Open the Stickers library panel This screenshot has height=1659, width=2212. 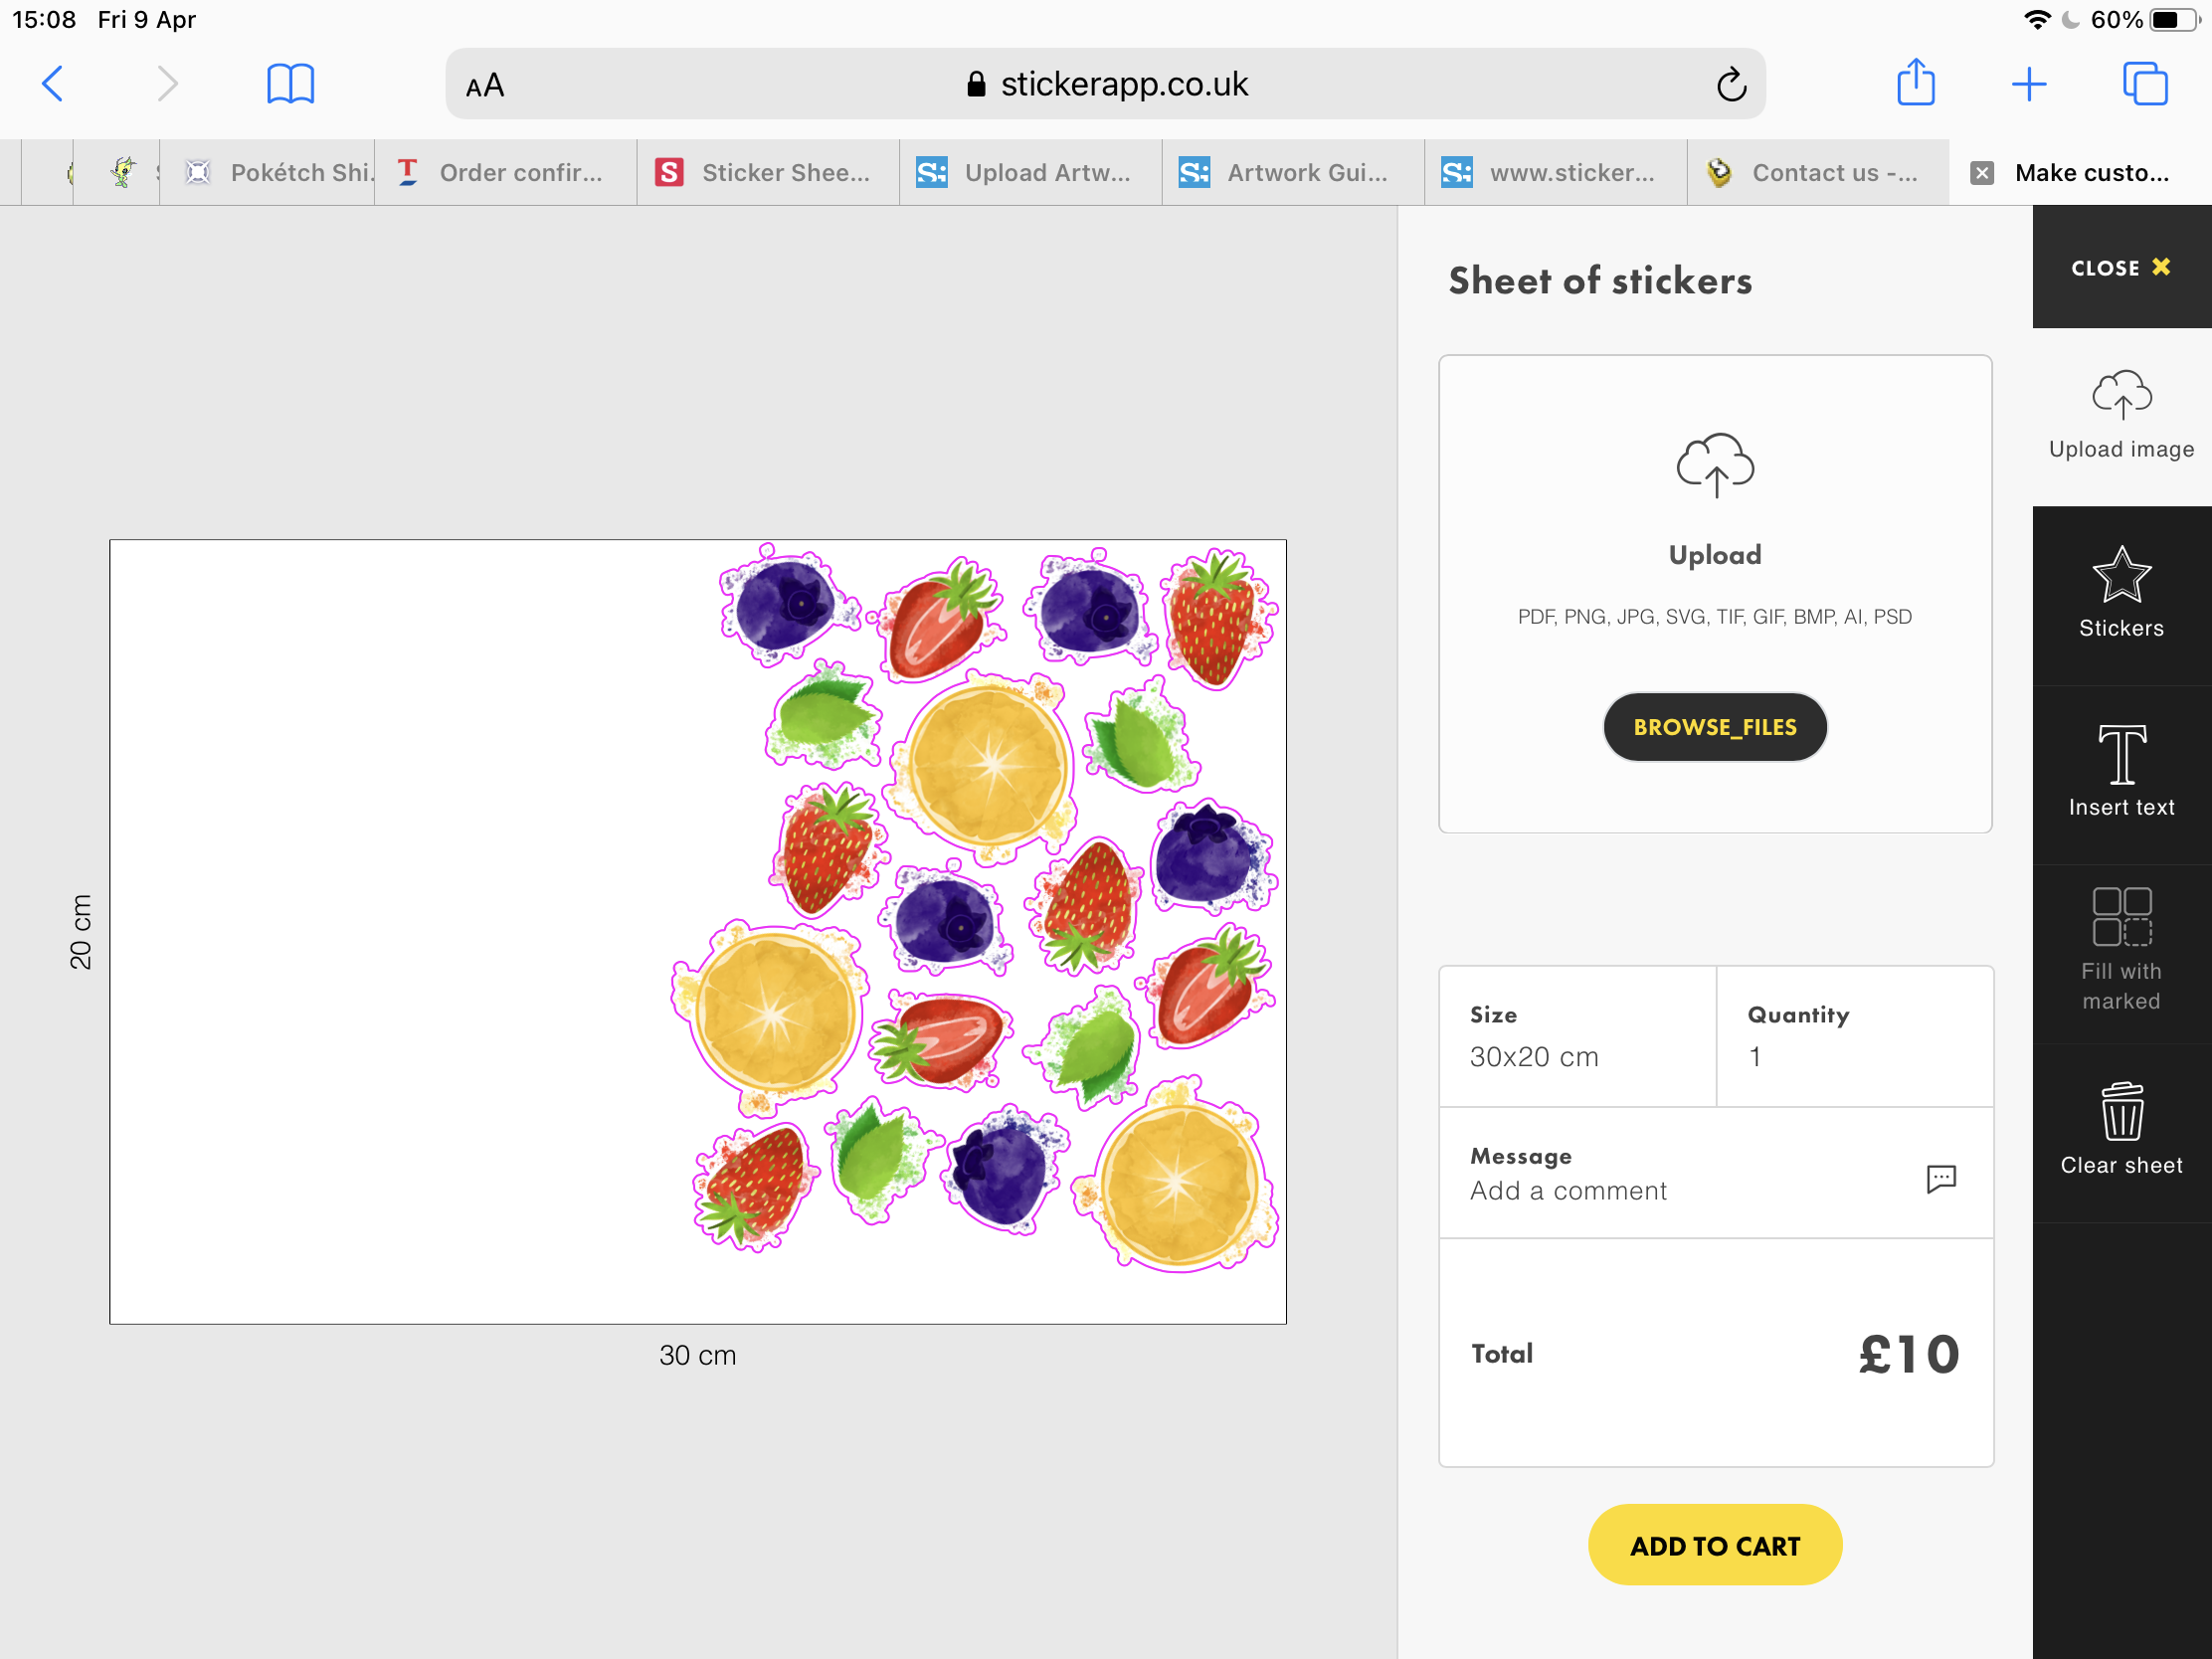[2120, 594]
